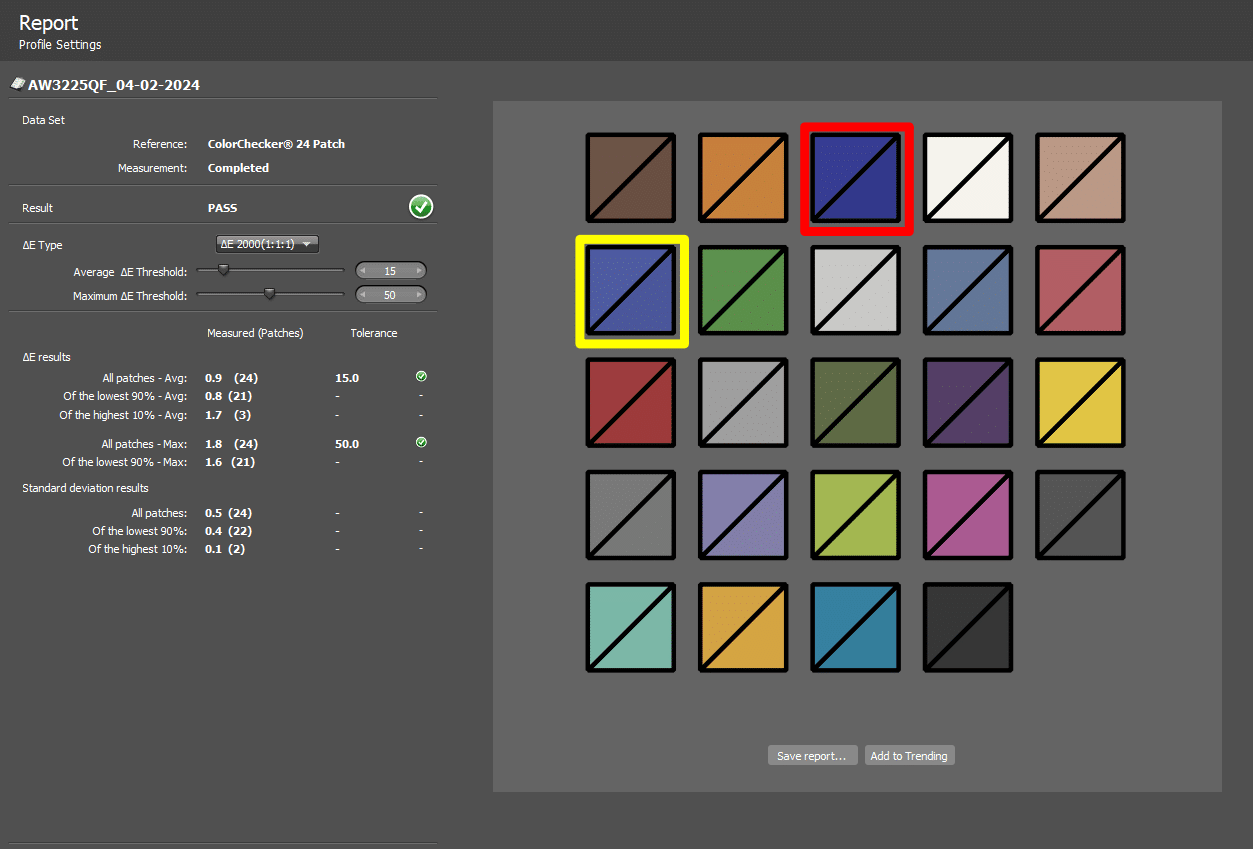Click the Profile Settings subtitle
The height and width of the screenshot is (849, 1253).
point(60,45)
